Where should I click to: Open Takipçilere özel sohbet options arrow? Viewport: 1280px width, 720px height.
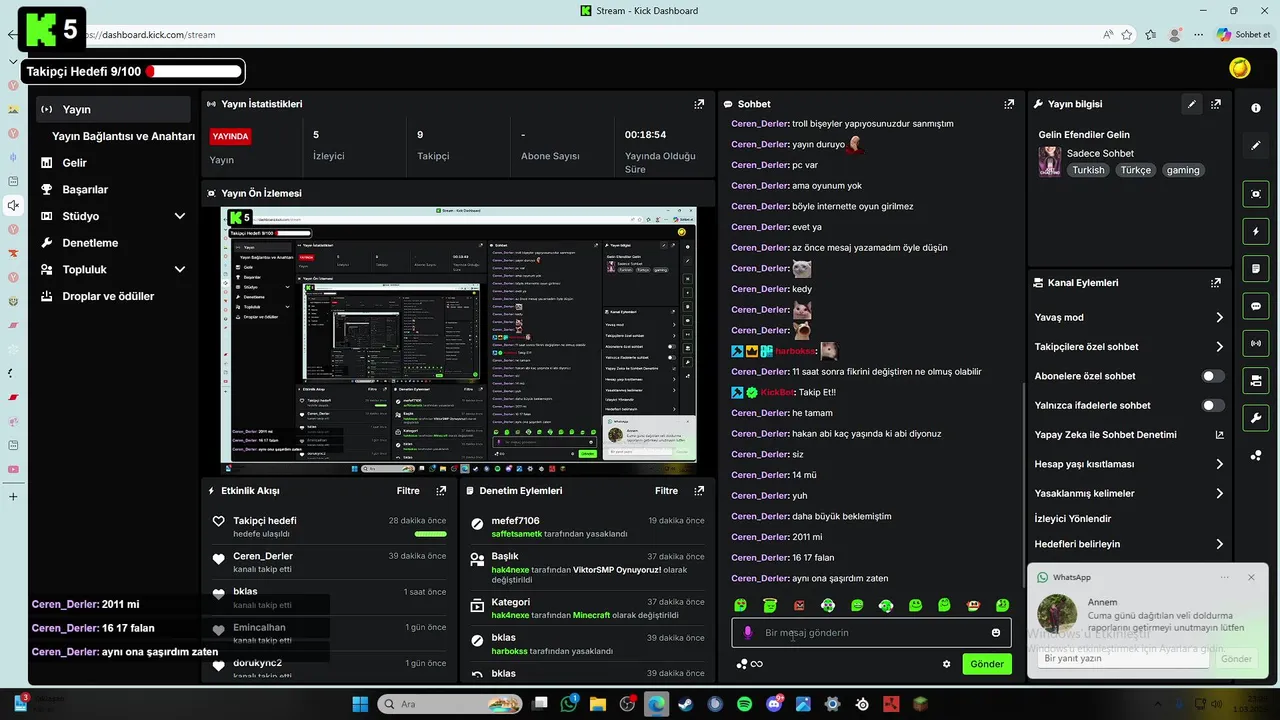coord(1219,347)
